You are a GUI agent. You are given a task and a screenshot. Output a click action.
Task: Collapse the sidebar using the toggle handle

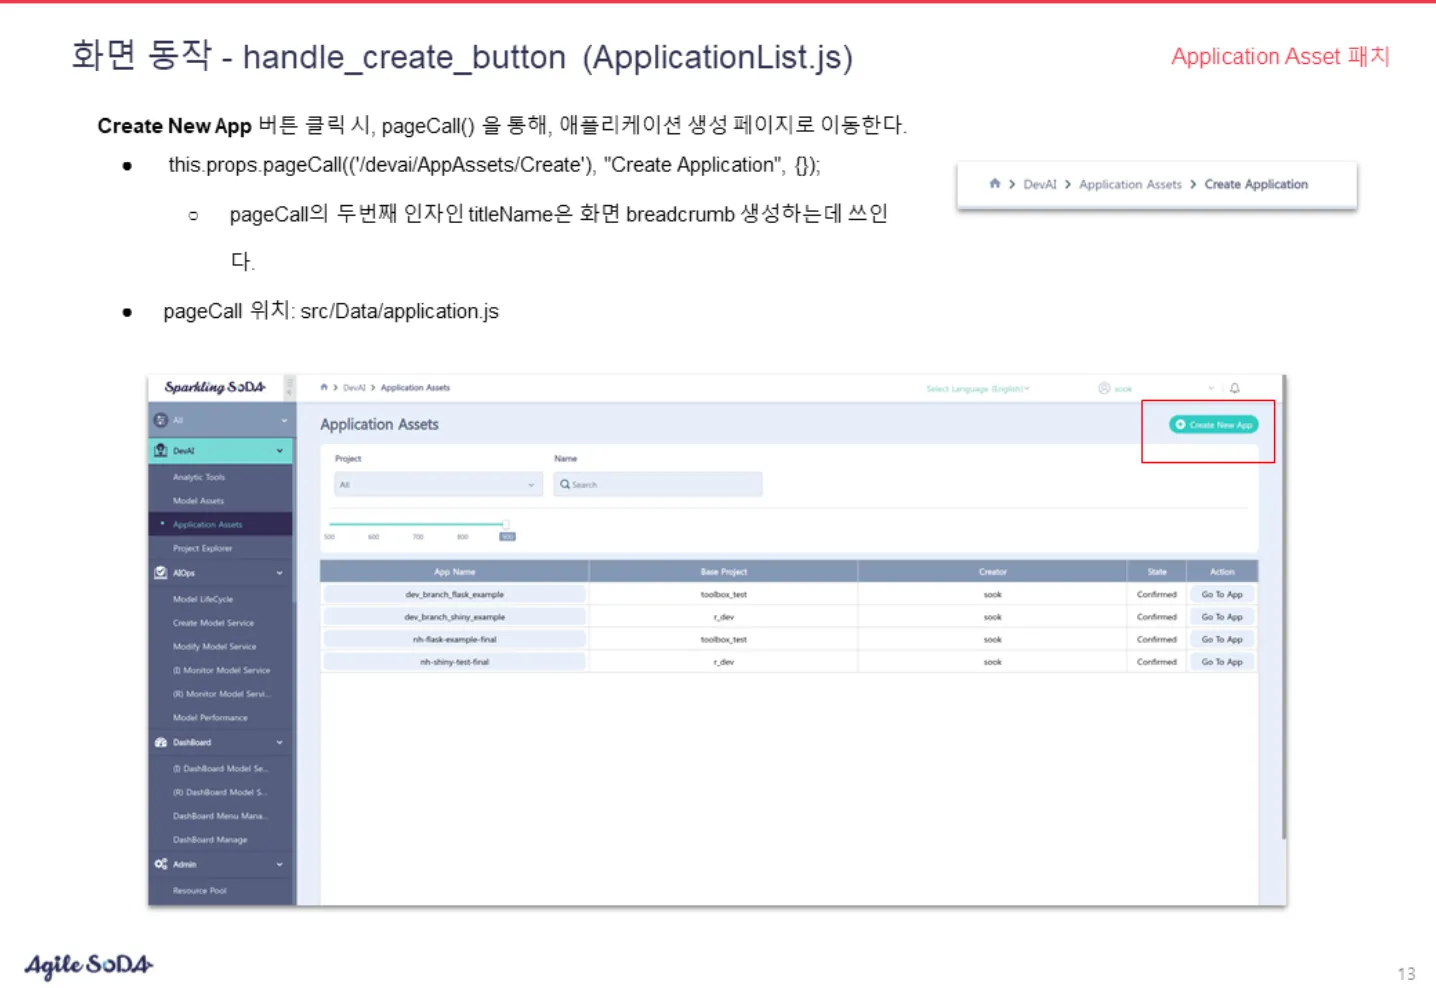click(x=290, y=387)
